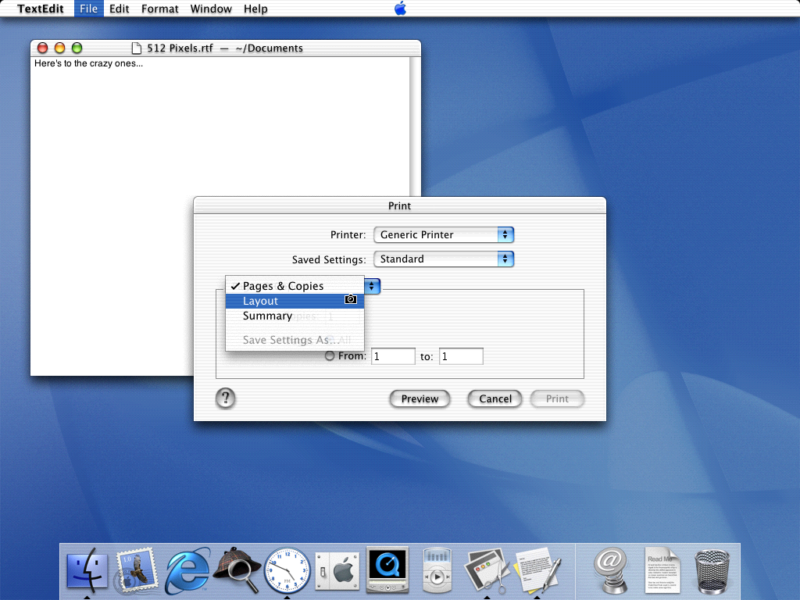Open the Saved Settings popup showing Standard
Image resolution: width=800 pixels, height=600 pixels.
pos(443,258)
